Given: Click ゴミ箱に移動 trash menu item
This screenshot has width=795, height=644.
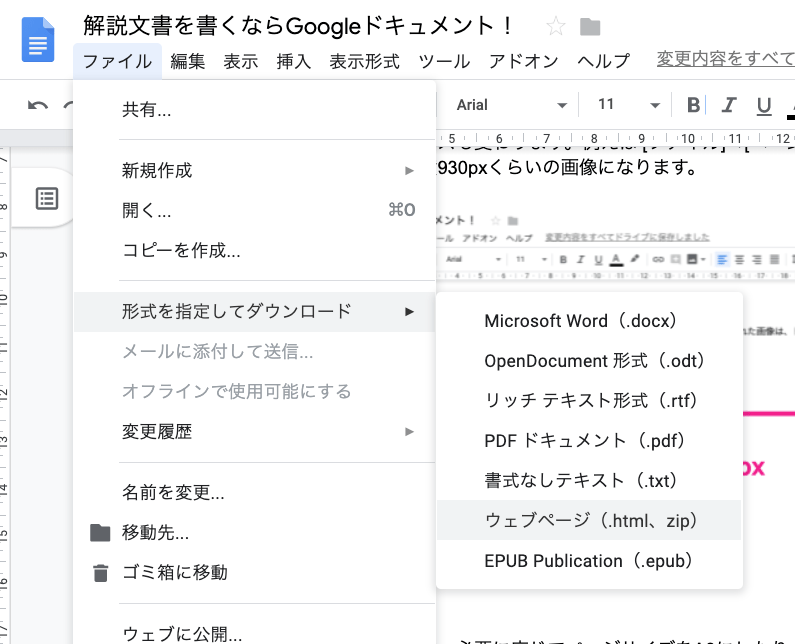Looking at the screenshot, I should 174,572.
